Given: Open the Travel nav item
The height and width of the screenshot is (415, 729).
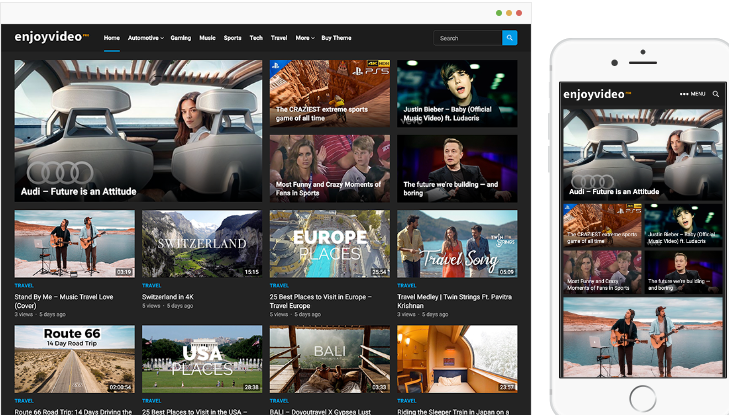Looking at the screenshot, I should coord(279,38).
